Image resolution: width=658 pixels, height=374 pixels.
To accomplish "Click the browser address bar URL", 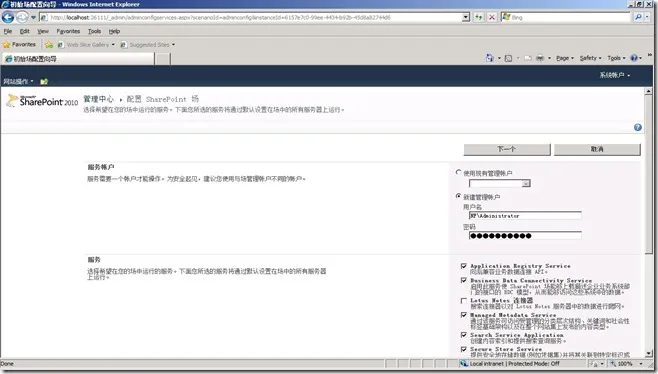I will (x=251, y=18).
